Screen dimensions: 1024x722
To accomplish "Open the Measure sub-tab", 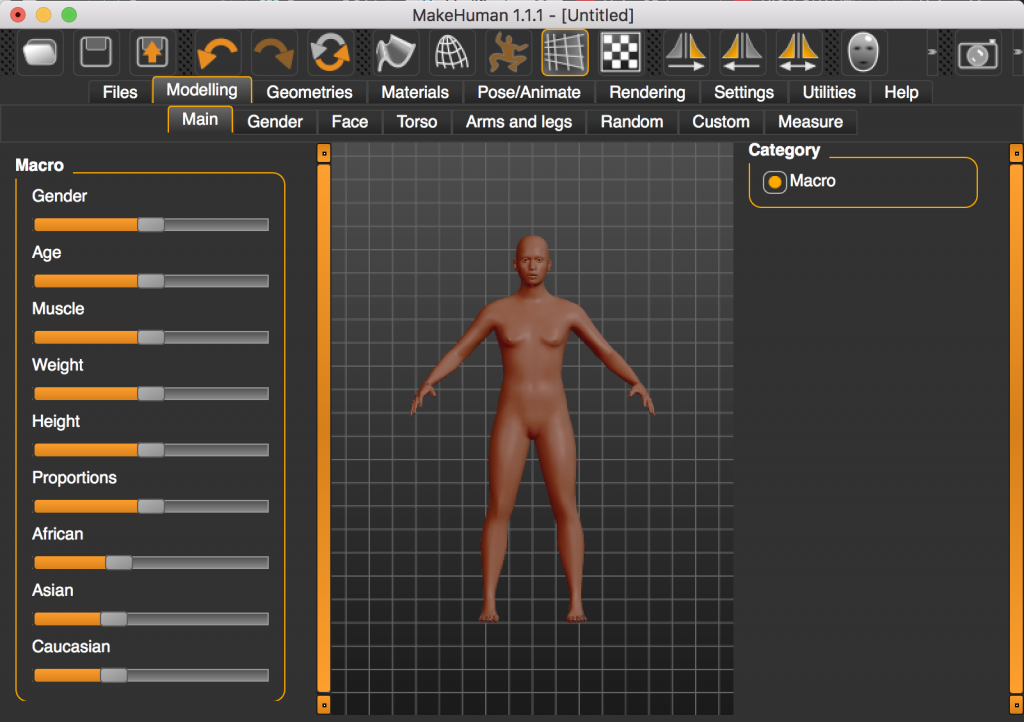I will 810,122.
